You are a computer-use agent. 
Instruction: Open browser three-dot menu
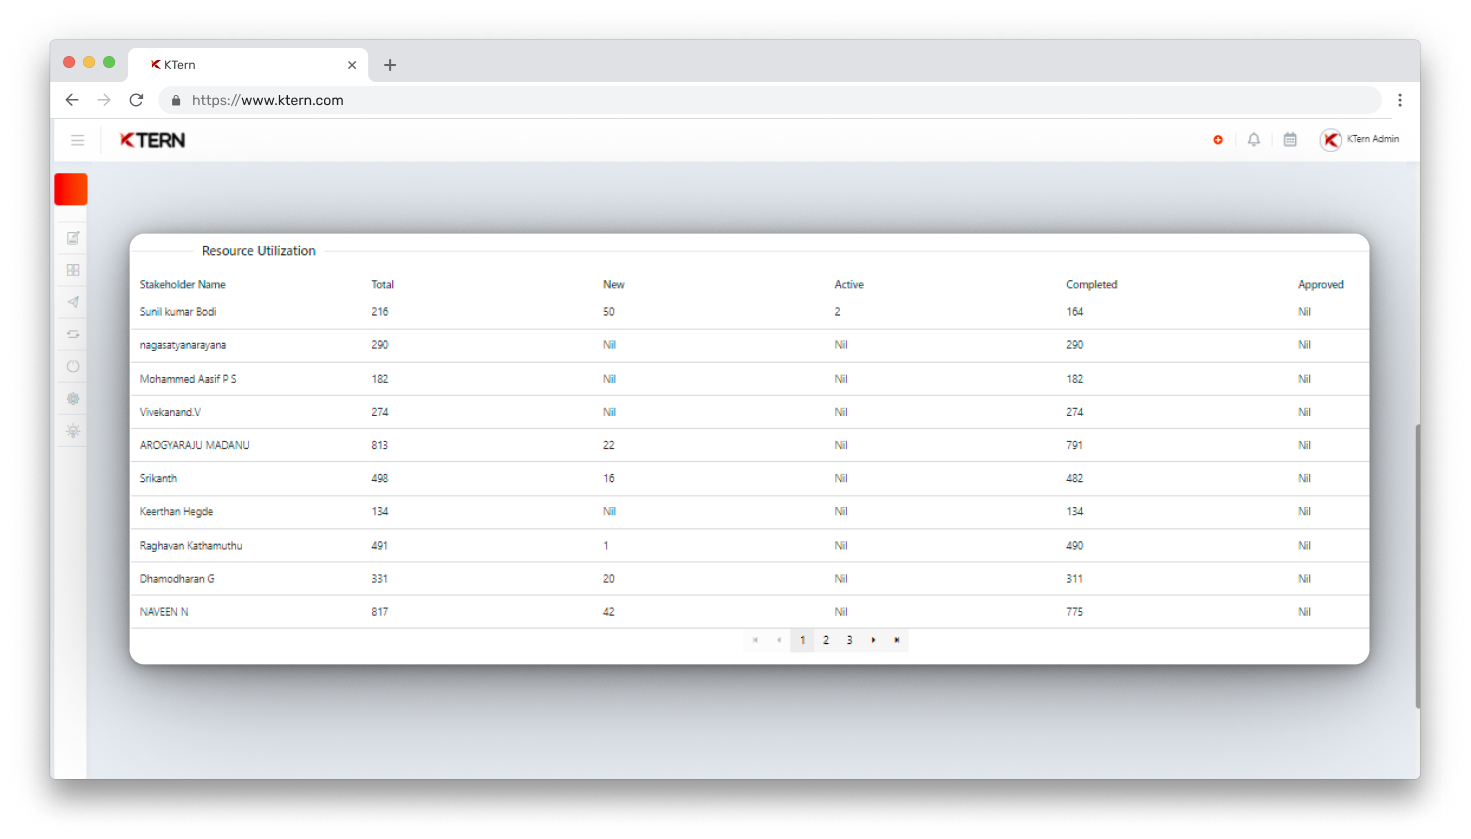click(1400, 100)
